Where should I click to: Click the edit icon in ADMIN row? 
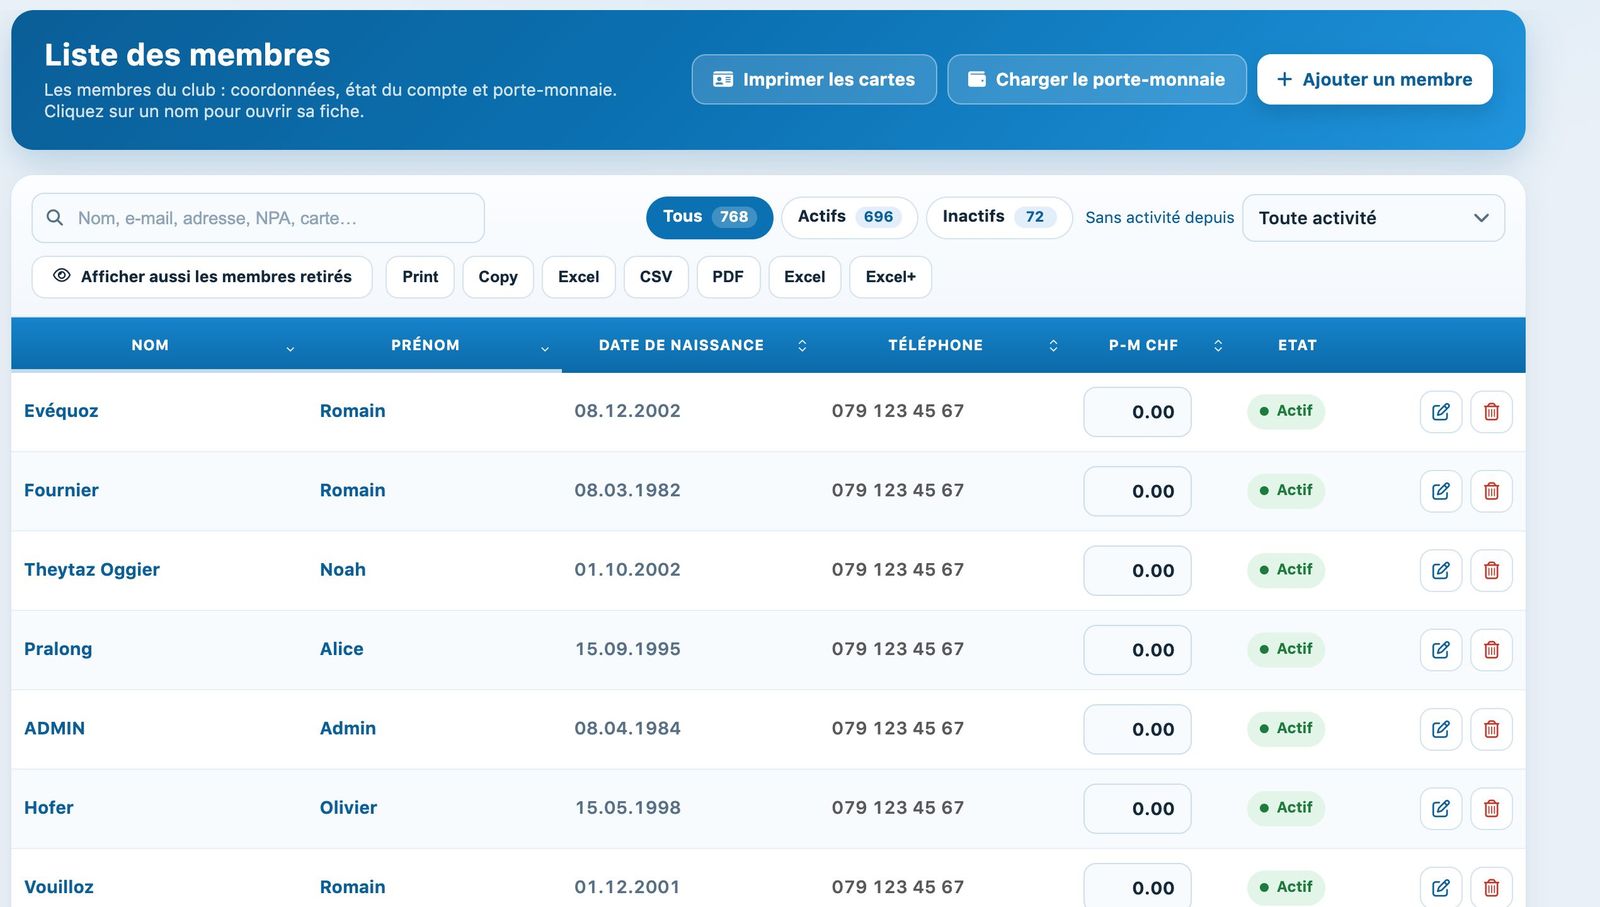[1441, 729]
